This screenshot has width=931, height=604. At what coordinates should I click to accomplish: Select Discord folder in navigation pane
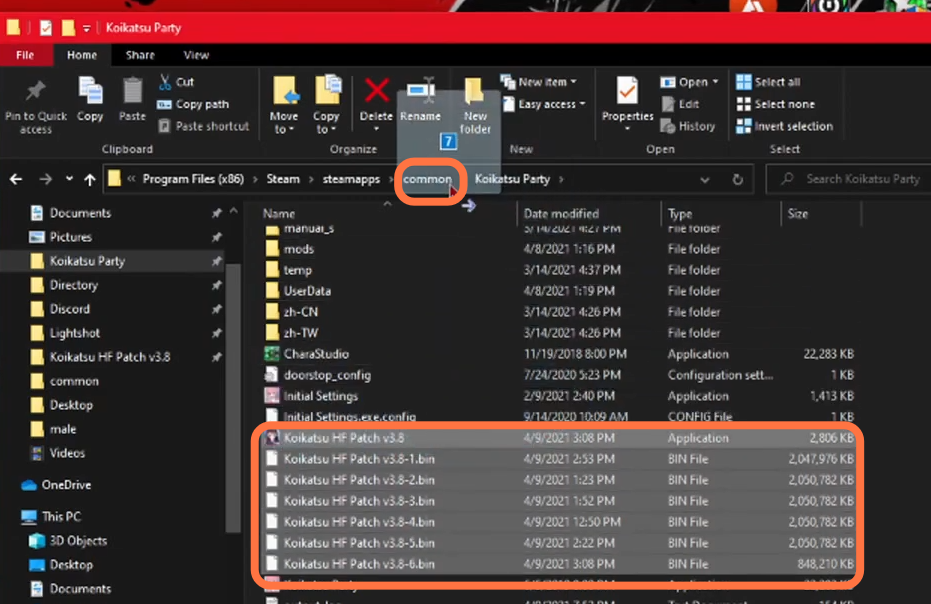pyautogui.click(x=69, y=309)
